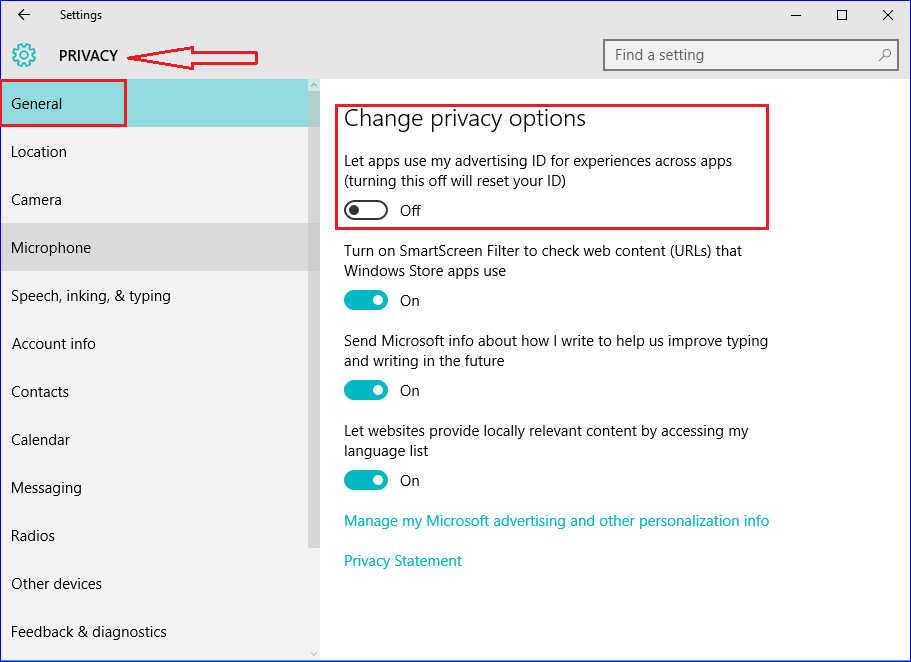The width and height of the screenshot is (911, 662).
Task: Click the Find a setting search box
Action: click(x=751, y=55)
